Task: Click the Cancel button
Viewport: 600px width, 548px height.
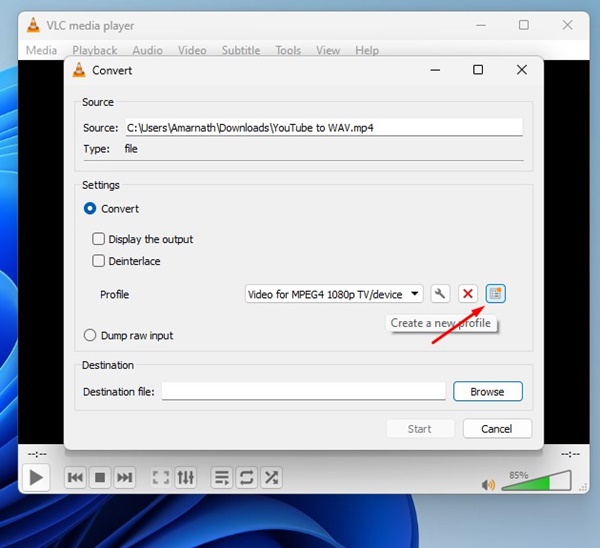Action: click(x=497, y=429)
